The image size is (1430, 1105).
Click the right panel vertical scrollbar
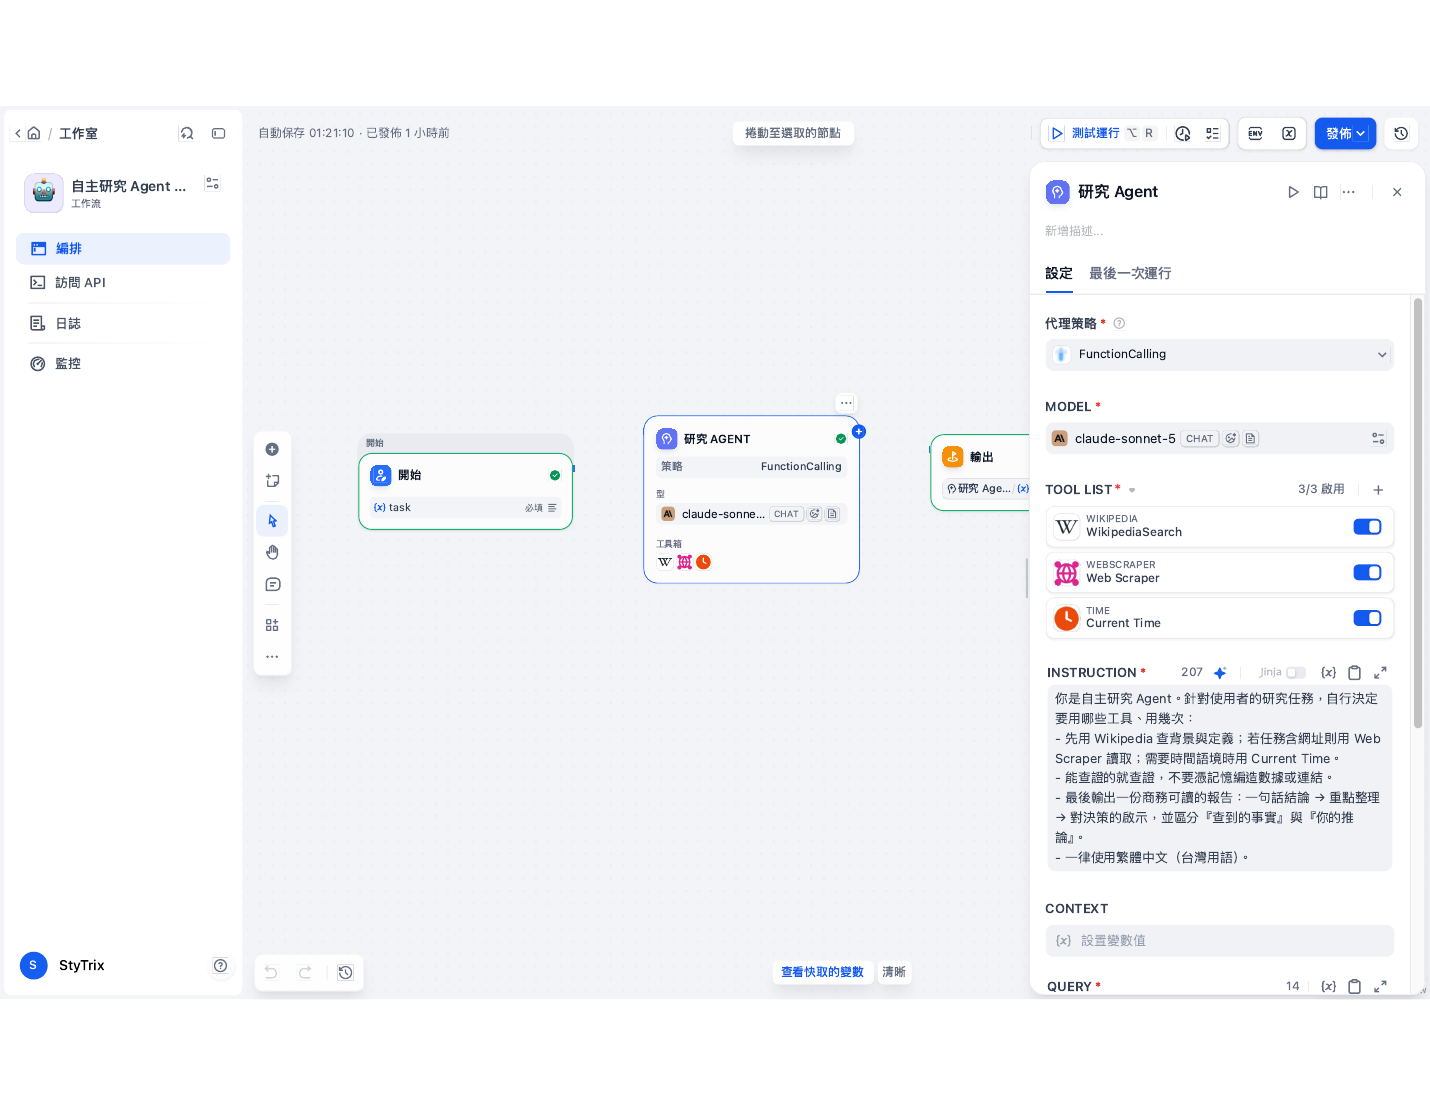point(1417,513)
